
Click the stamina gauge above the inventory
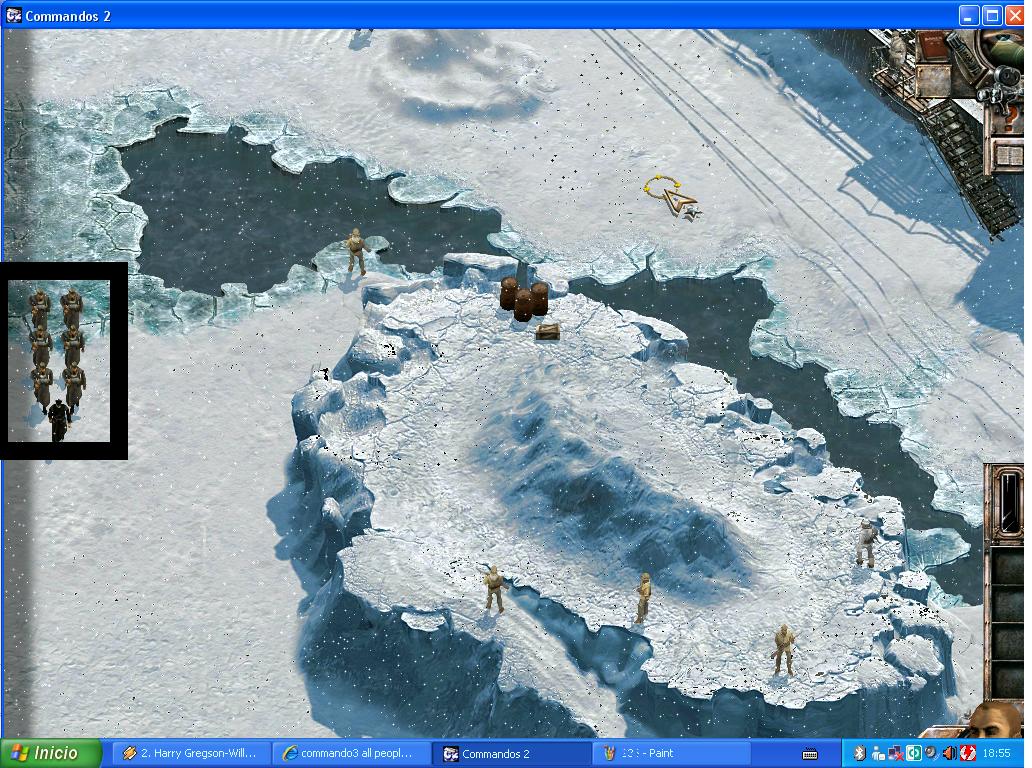click(x=1008, y=504)
